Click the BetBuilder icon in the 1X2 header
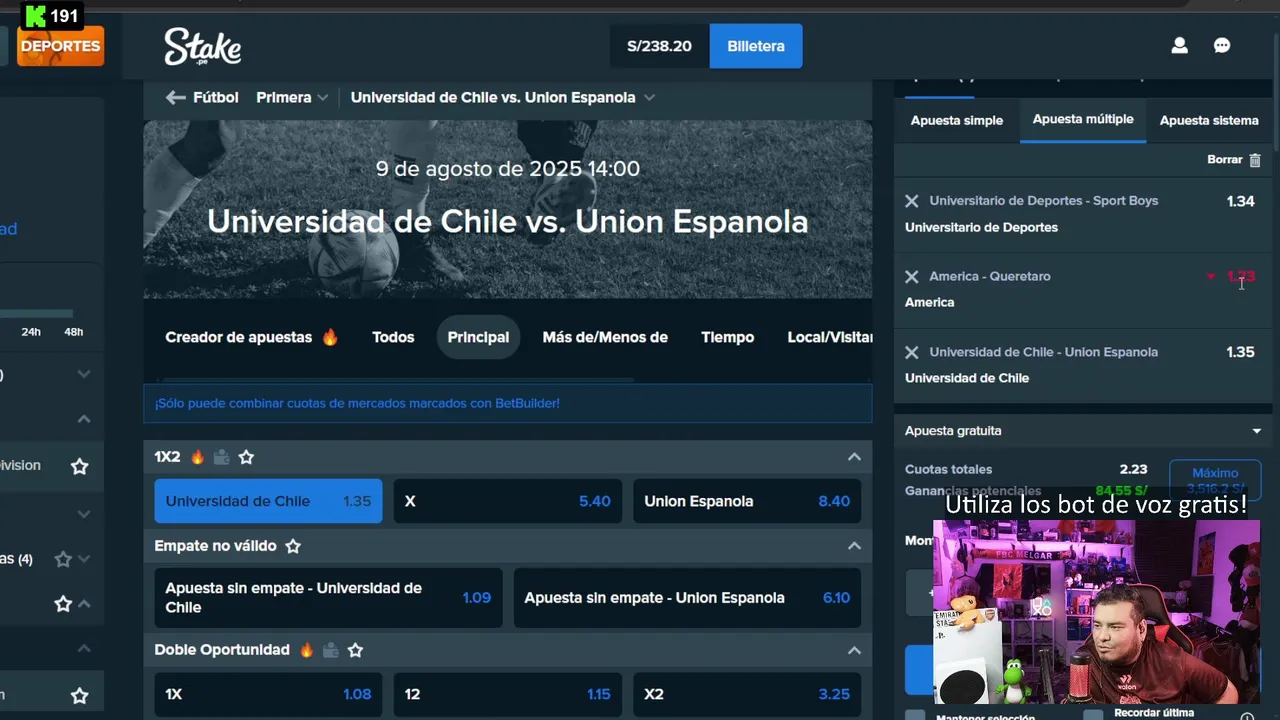 221,457
